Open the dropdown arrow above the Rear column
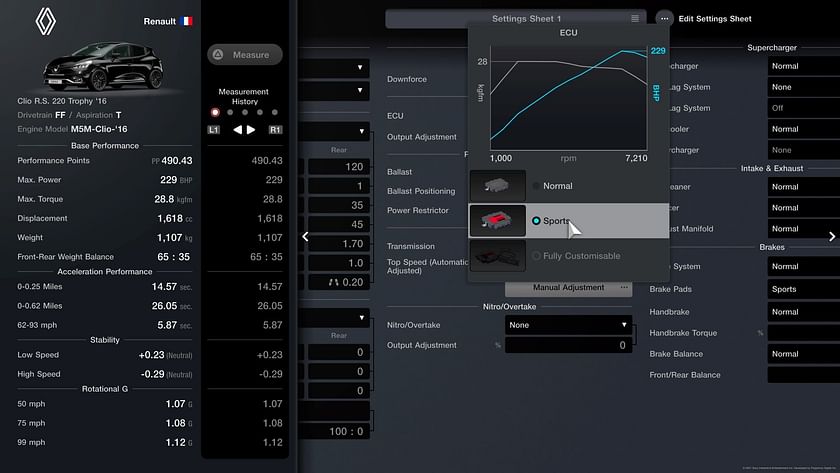The image size is (840, 473). (362, 131)
